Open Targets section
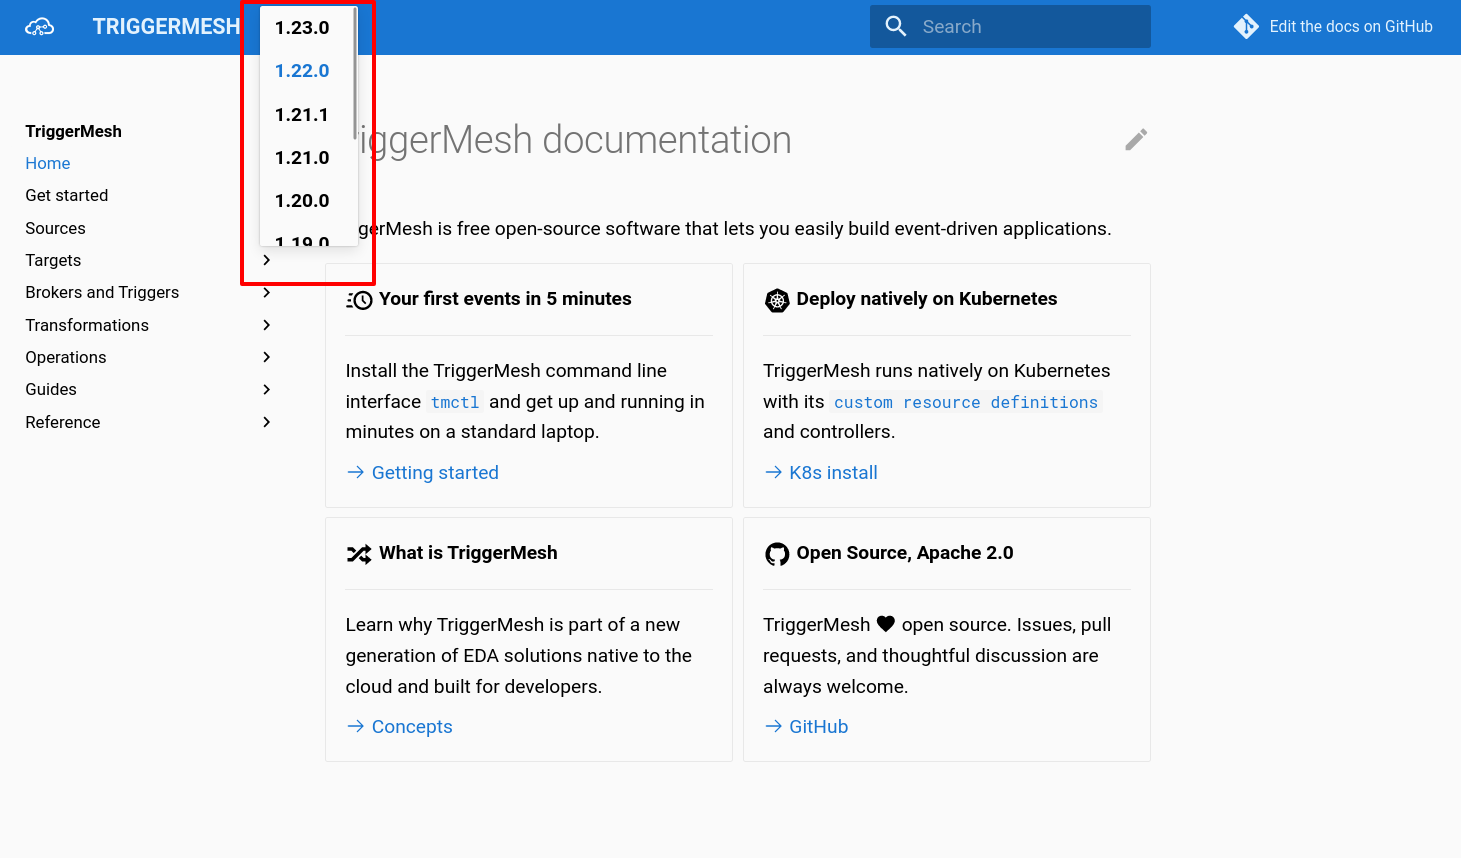Viewport: 1461px width, 858px height. point(54,260)
